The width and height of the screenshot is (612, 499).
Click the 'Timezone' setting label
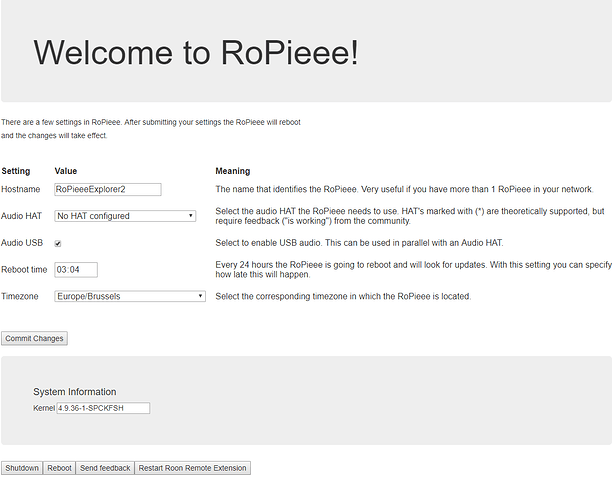pos(20,296)
